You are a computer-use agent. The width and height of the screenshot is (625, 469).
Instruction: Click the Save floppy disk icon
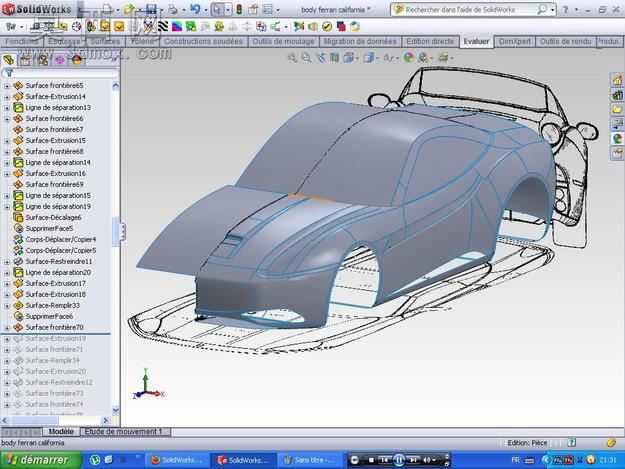point(151,9)
